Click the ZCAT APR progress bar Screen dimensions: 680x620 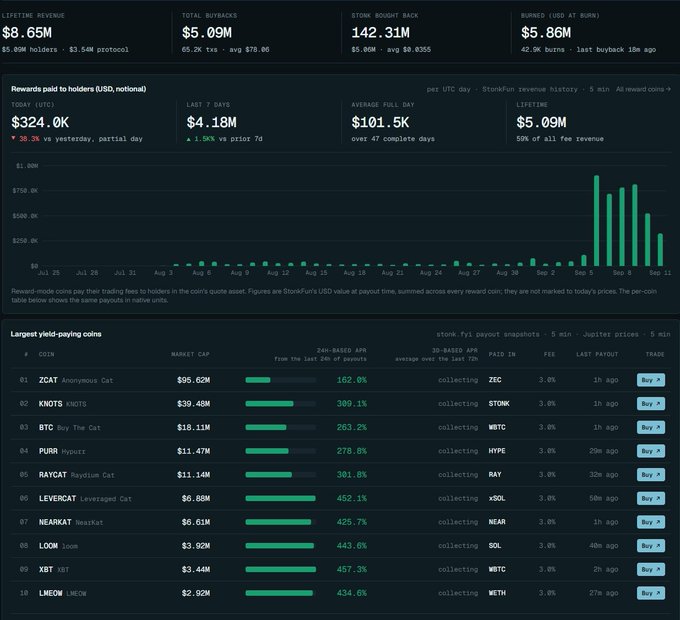tap(281, 380)
